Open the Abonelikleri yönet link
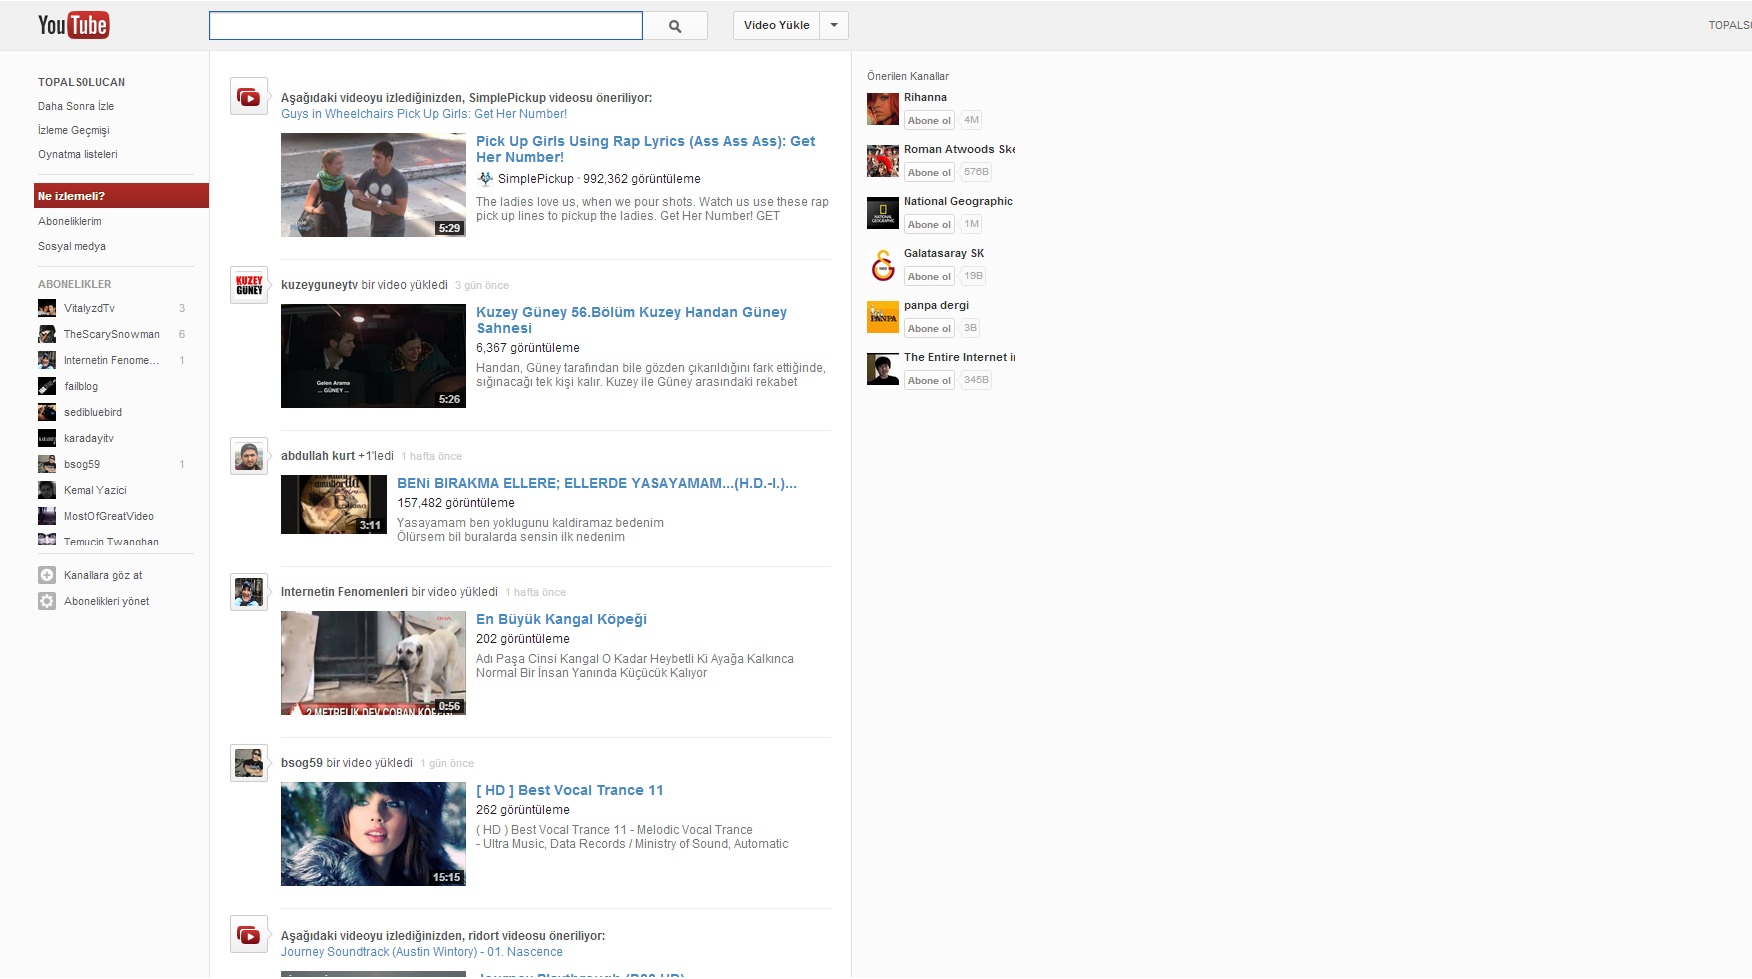Screen dimensions: 1752x979 (107, 601)
